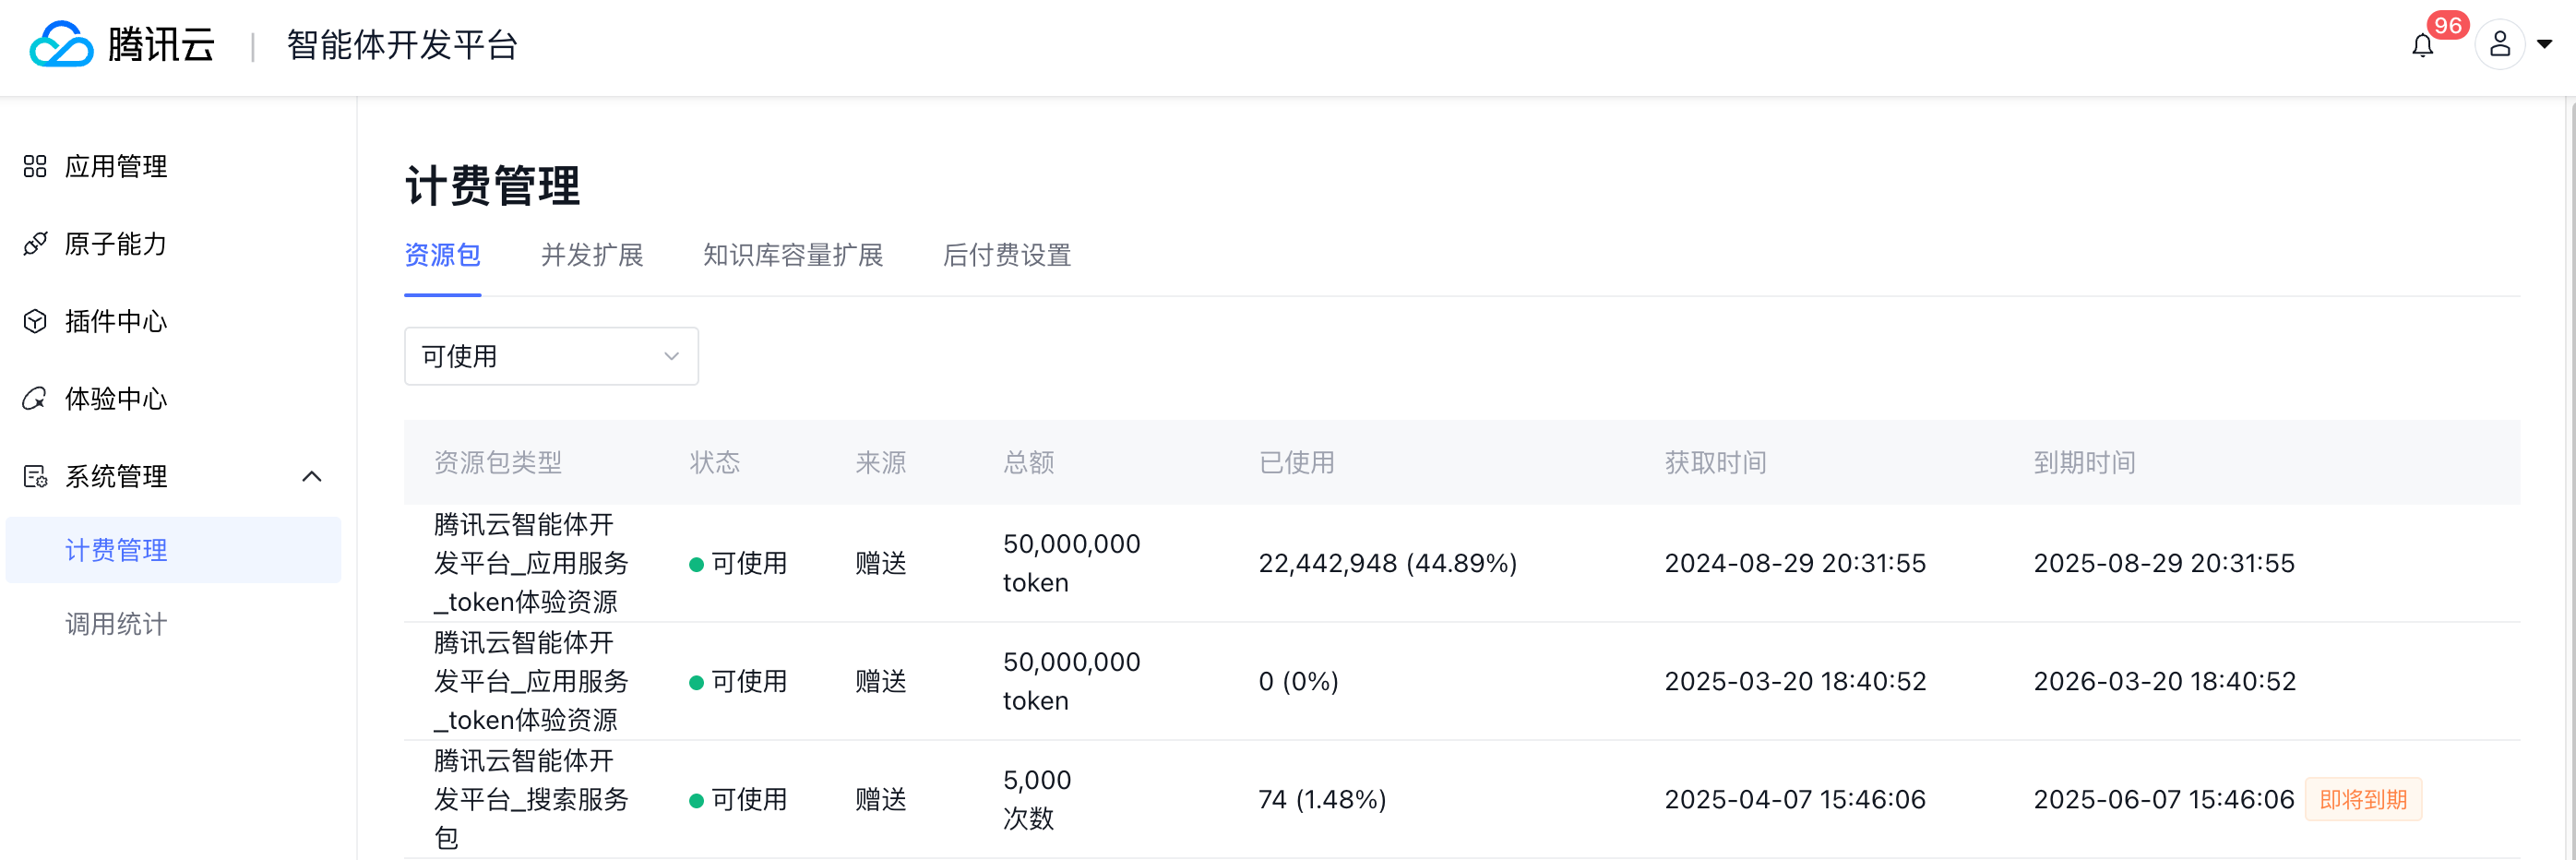Image resolution: width=2576 pixels, height=860 pixels.
Task: Click 赠送 source in 搜索服务包 row
Action: point(881,799)
